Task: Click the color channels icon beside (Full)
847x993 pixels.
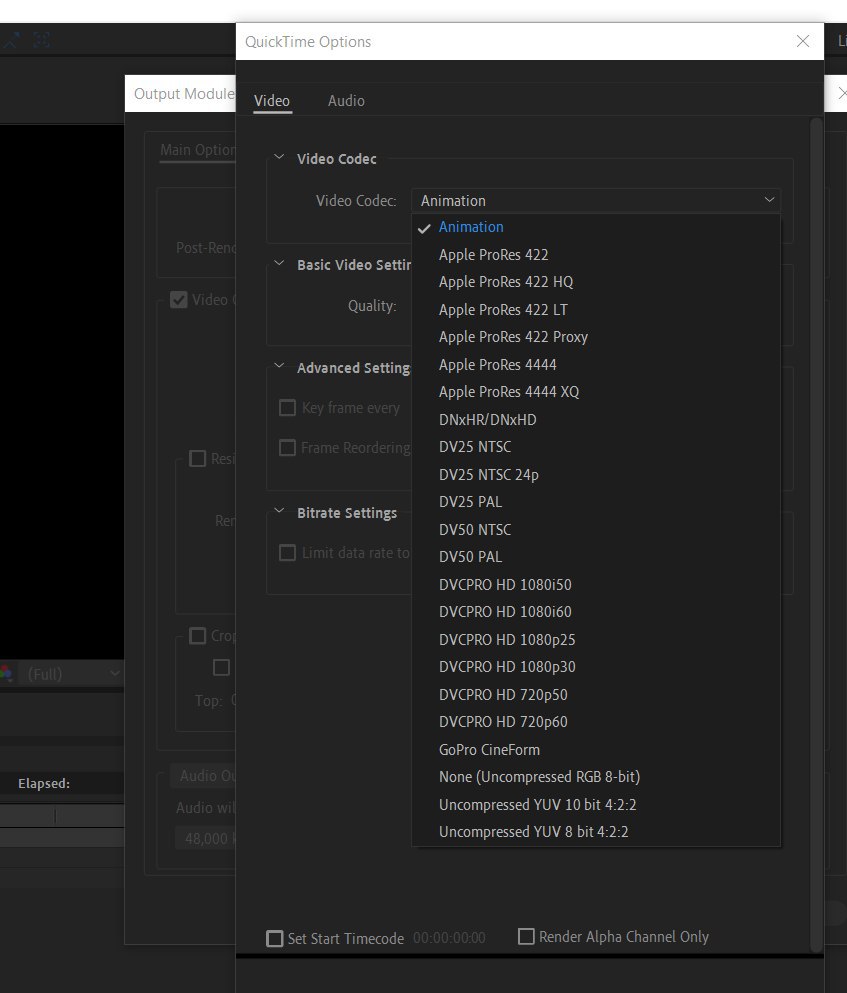Action: click(x=7, y=674)
